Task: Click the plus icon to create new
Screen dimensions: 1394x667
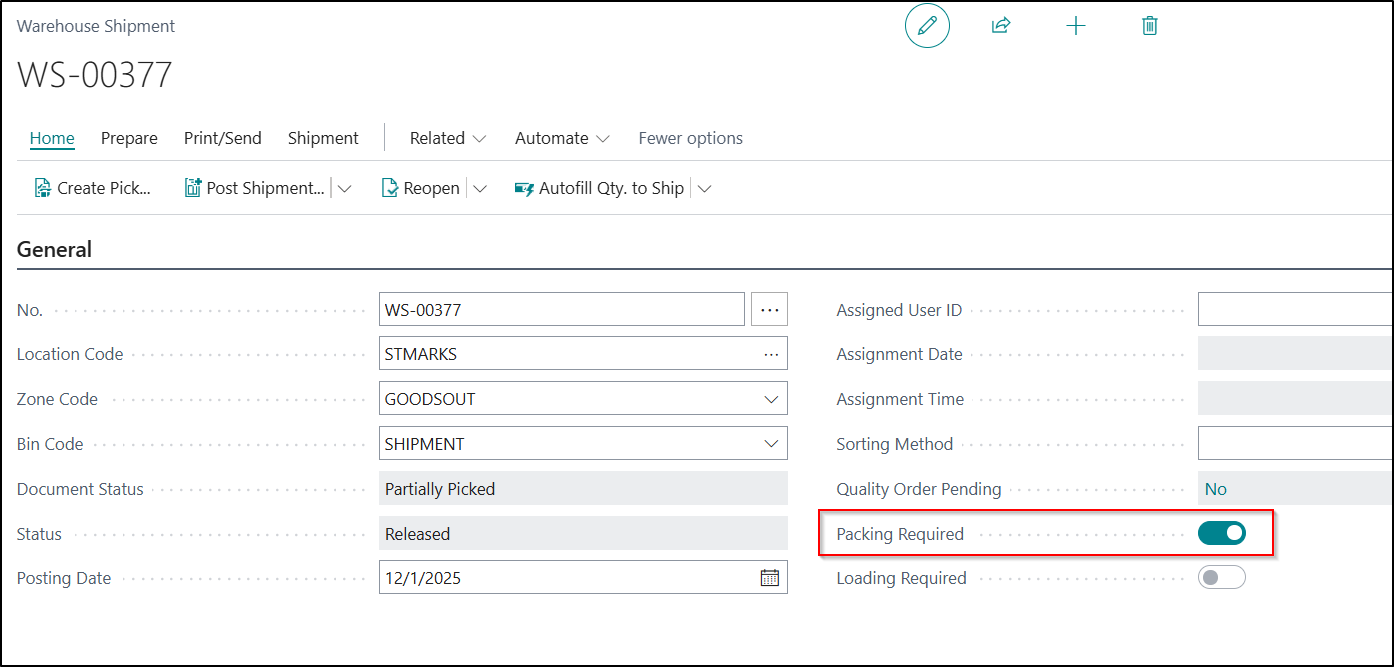Action: [x=1076, y=26]
